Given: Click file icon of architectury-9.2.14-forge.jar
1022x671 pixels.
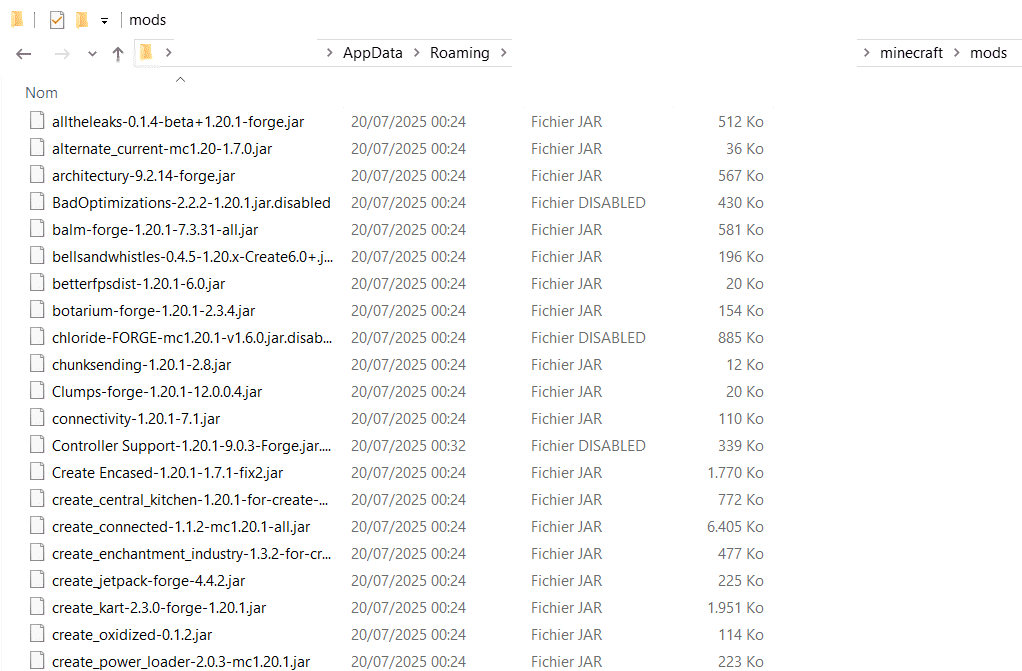Looking at the screenshot, I should (x=37, y=175).
